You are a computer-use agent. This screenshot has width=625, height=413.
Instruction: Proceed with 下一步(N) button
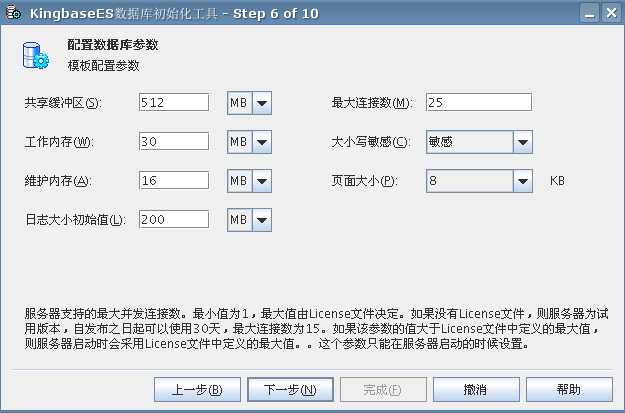291,389
